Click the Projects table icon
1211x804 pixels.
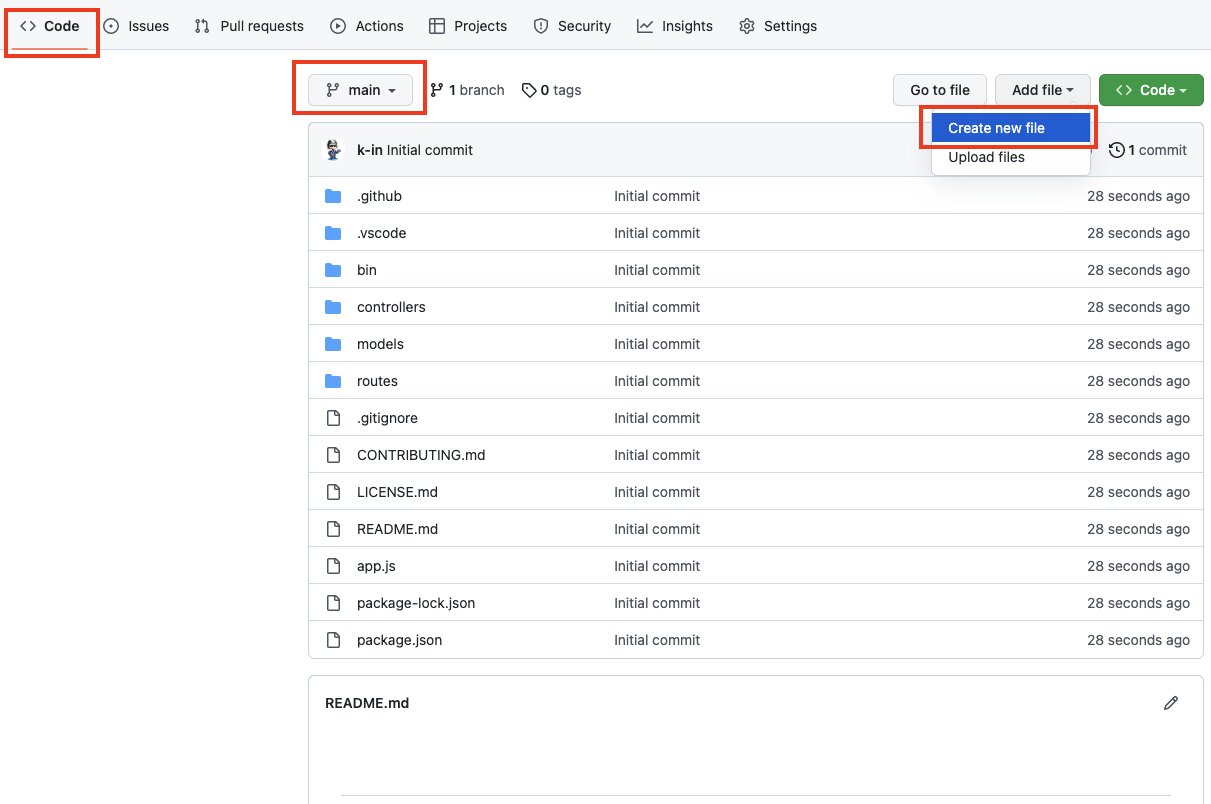click(437, 26)
